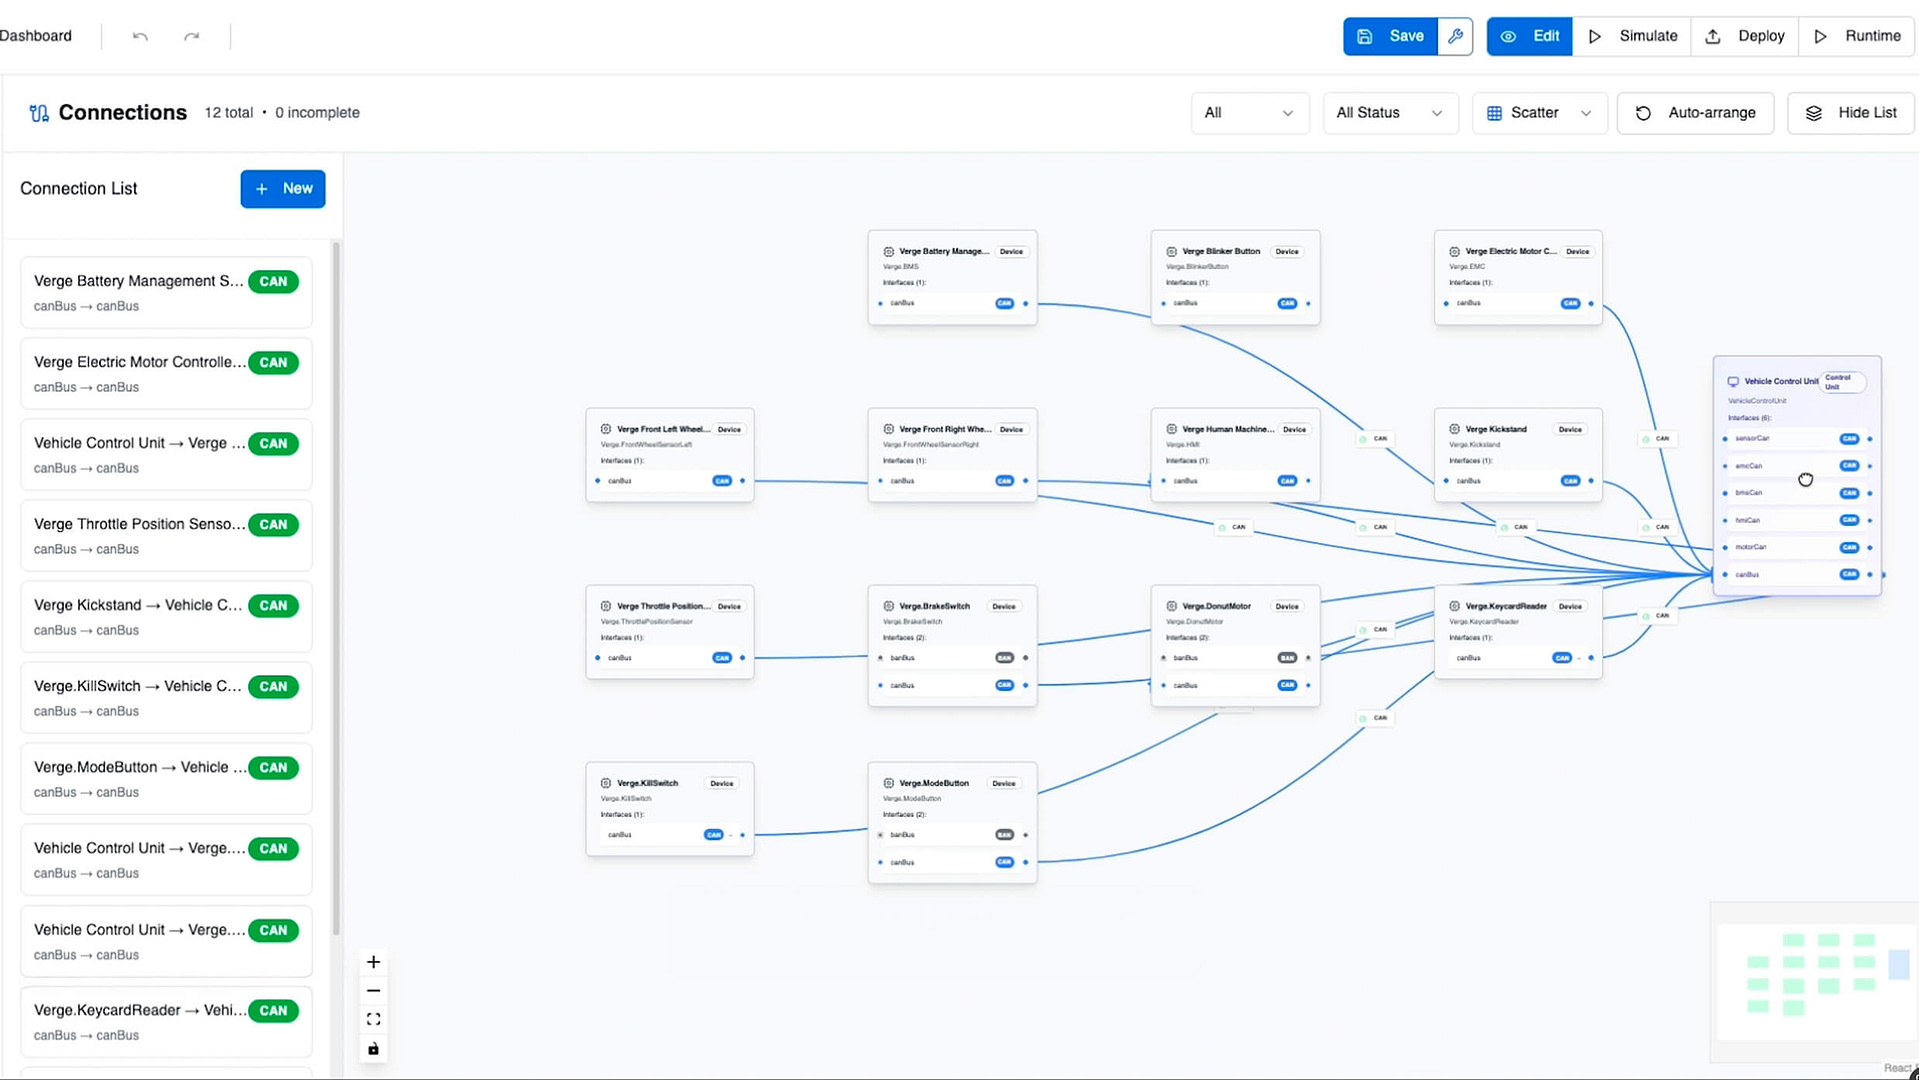Select the bmsCan interface on Vehicle Control Unit
This screenshot has height=1080, width=1919.
(1797, 493)
